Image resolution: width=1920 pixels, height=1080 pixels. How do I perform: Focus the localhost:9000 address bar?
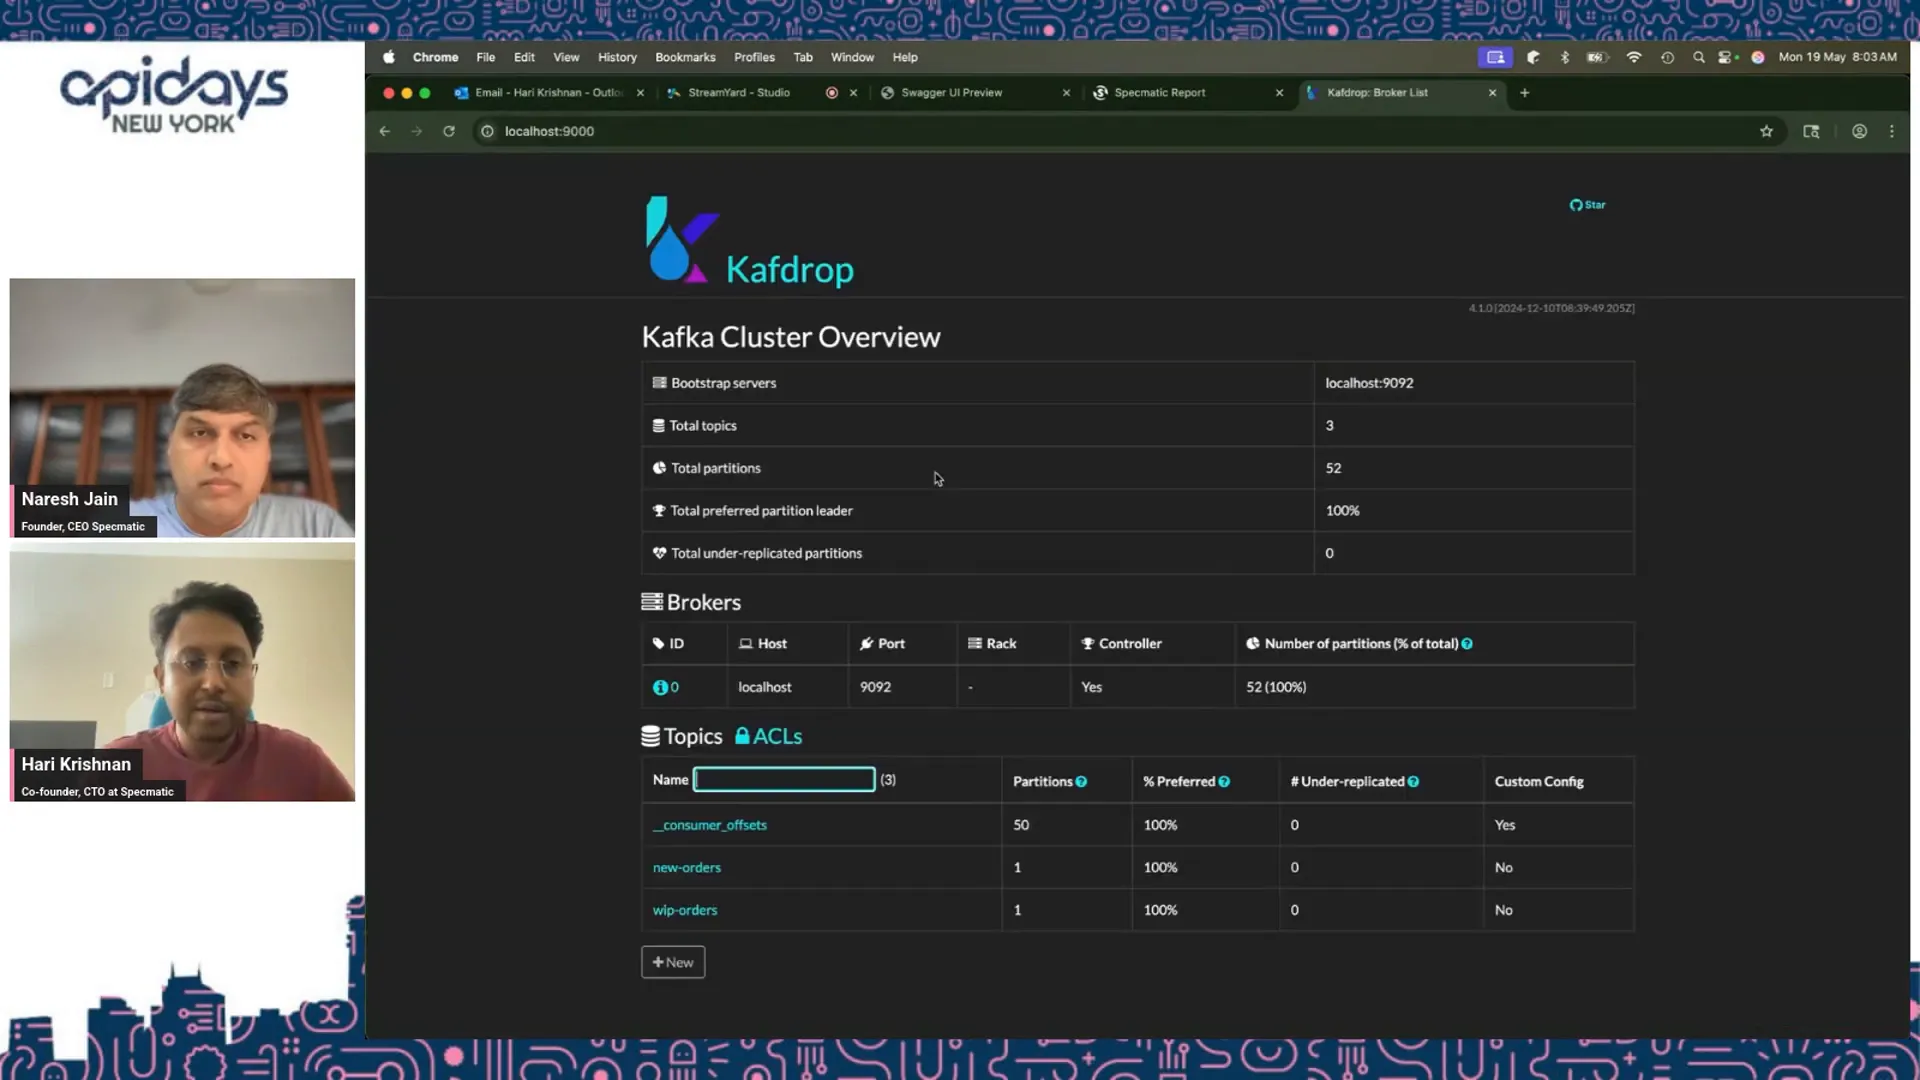coord(1120,131)
